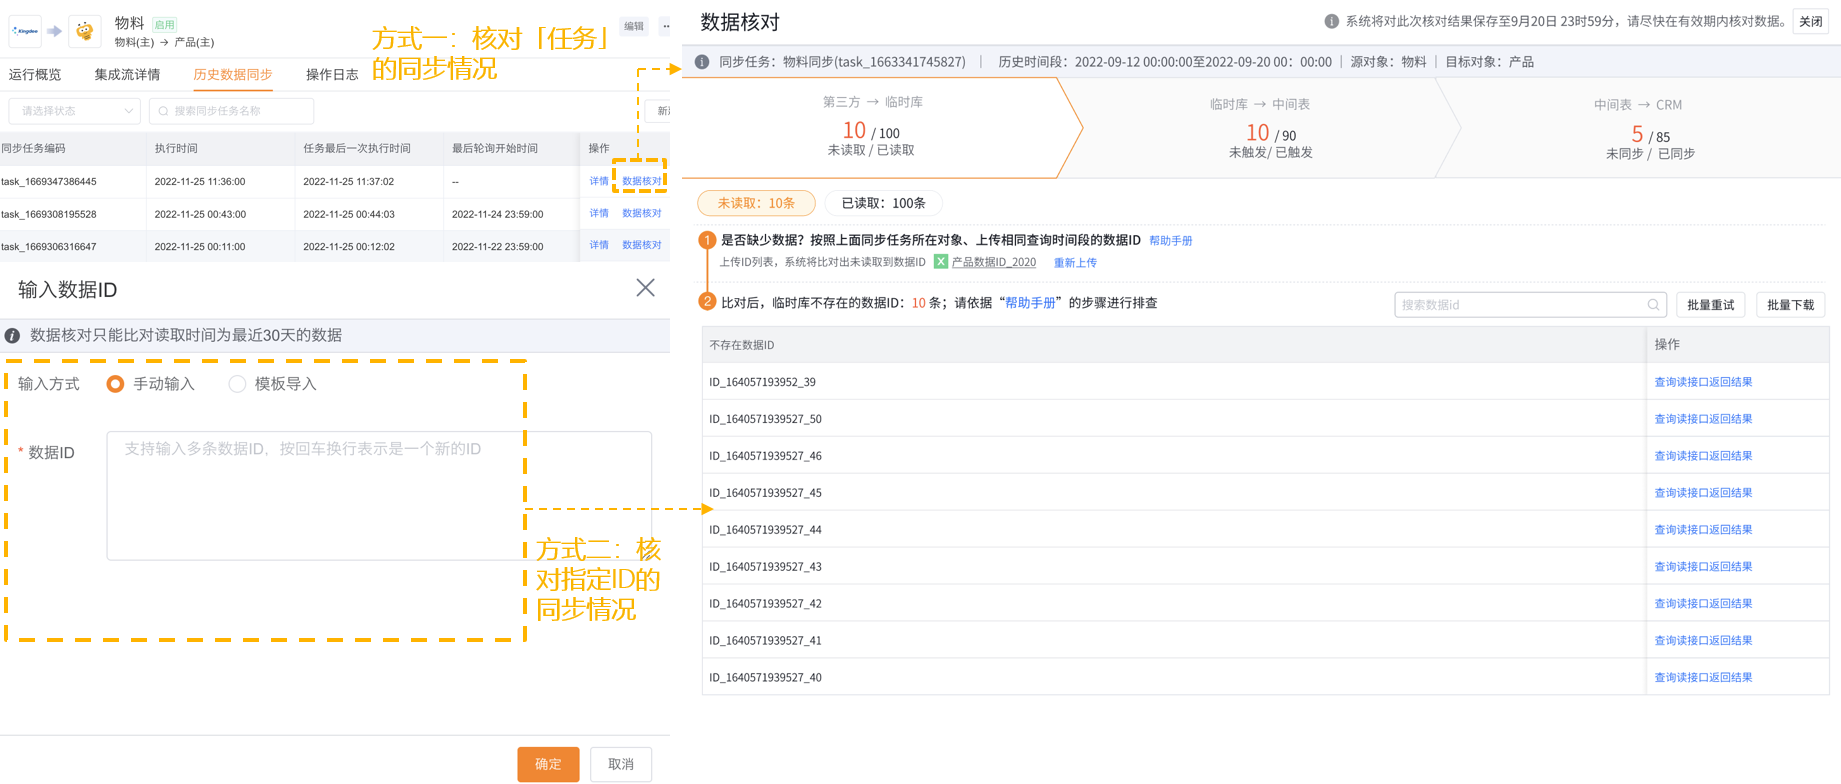Click the 取消 button
This screenshot has height=784, width=1841.
pyautogui.click(x=621, y=764)
